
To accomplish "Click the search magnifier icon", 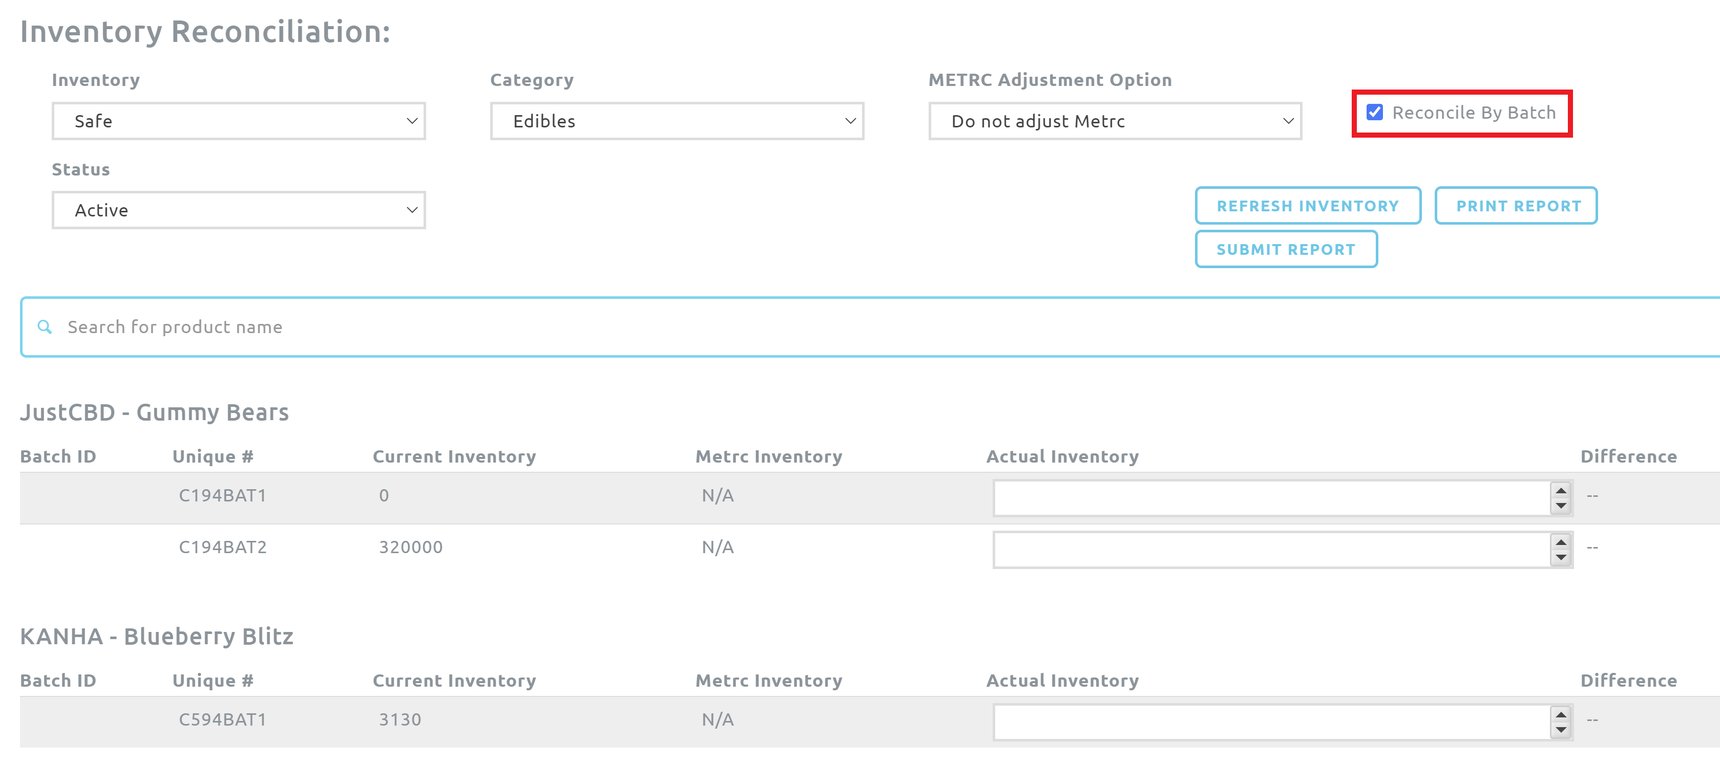I will pyautogui.click(x=44, y=327).
